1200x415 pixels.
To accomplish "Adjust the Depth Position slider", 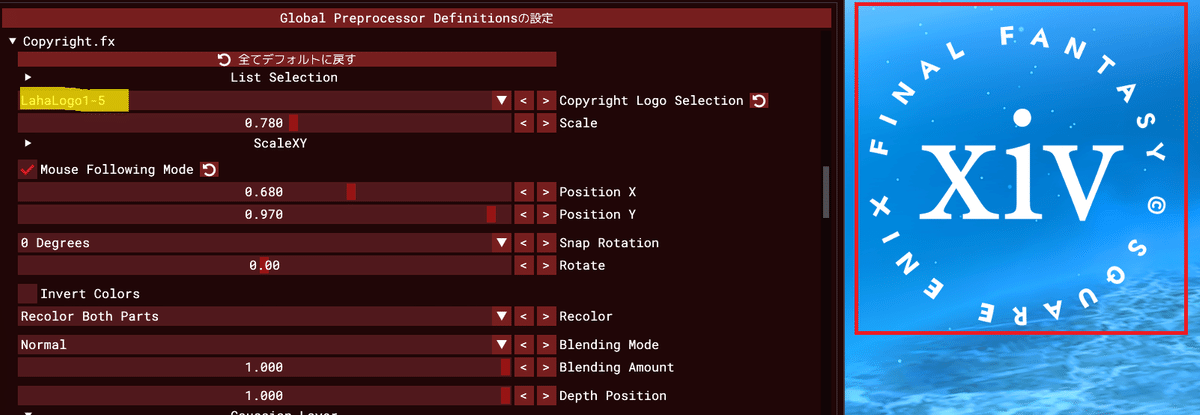I will [x=265, y=396].
